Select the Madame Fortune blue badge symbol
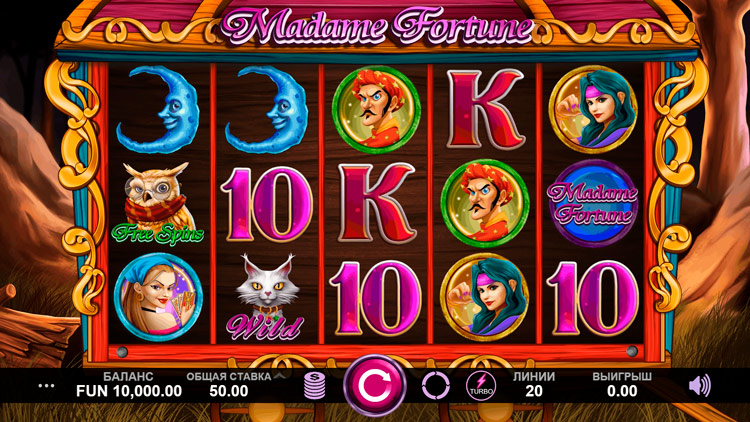 pos(593,203)
